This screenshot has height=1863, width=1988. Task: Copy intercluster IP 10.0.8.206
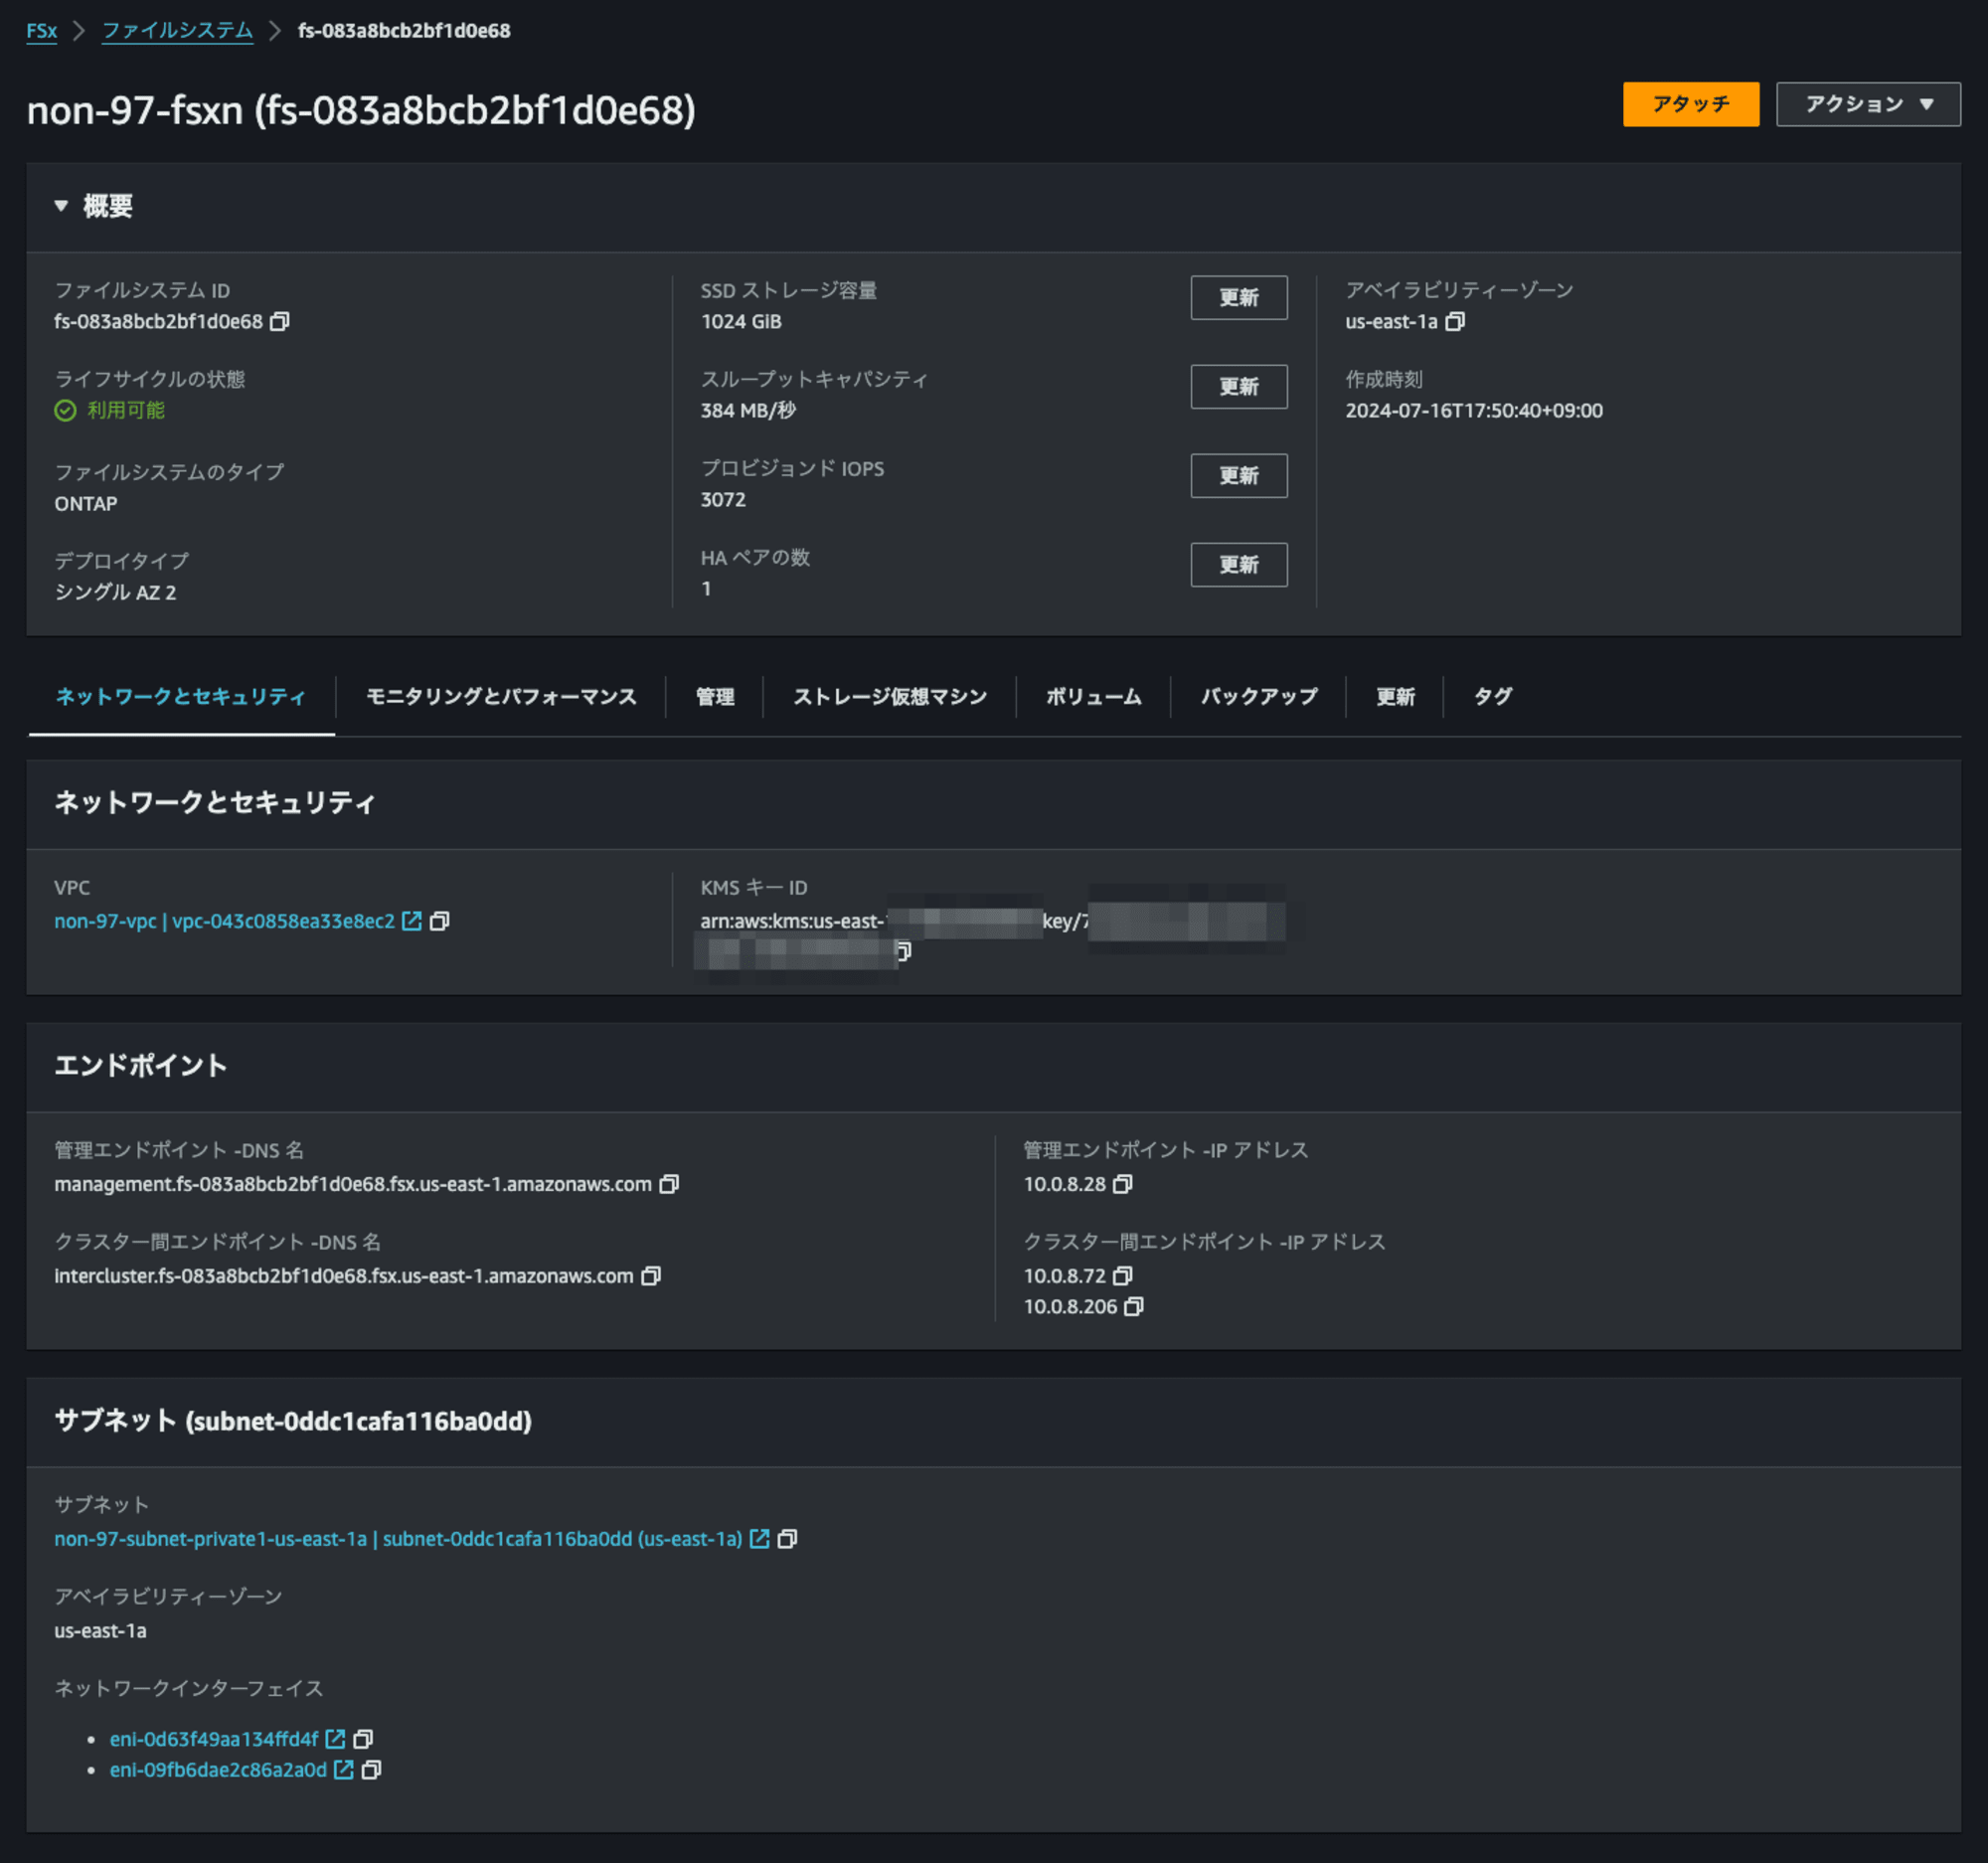click(x=1133, y=1306)
